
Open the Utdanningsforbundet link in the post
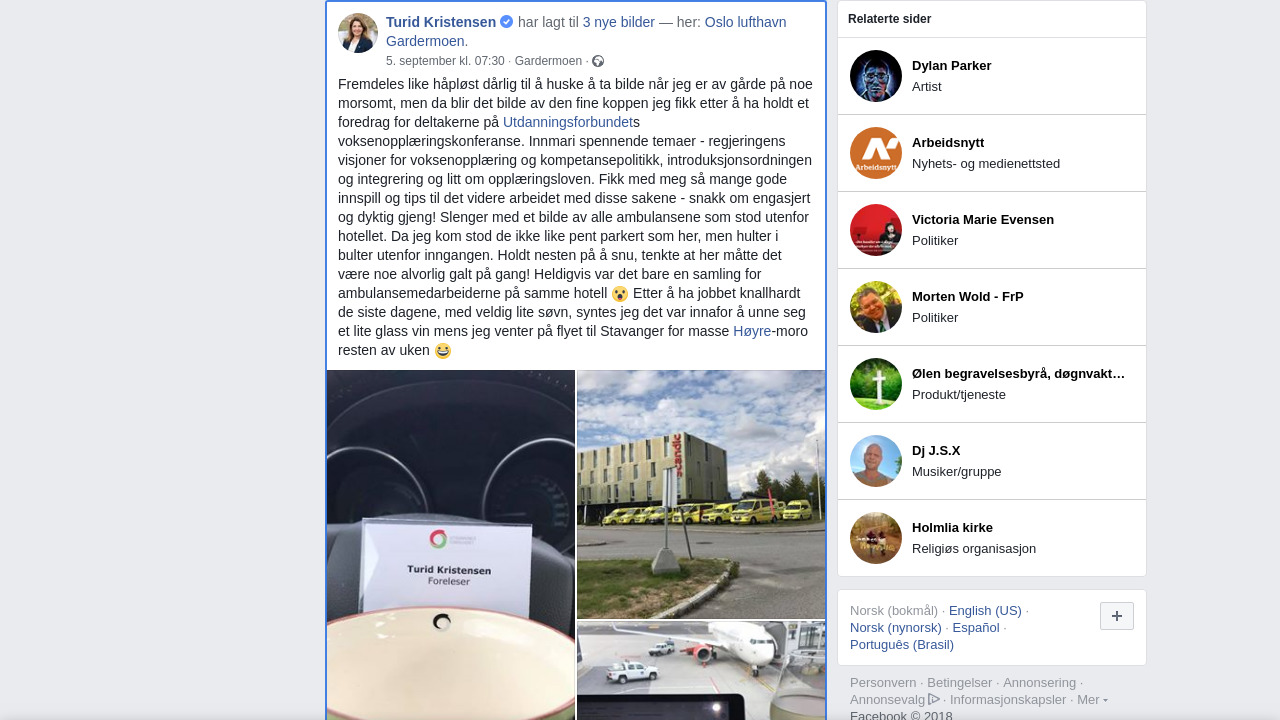pyautogui.click(x=568, y=122)
